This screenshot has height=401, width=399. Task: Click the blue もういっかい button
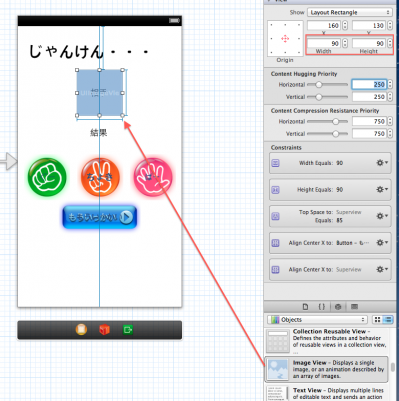pyautogui.click(x=100, y=217)
